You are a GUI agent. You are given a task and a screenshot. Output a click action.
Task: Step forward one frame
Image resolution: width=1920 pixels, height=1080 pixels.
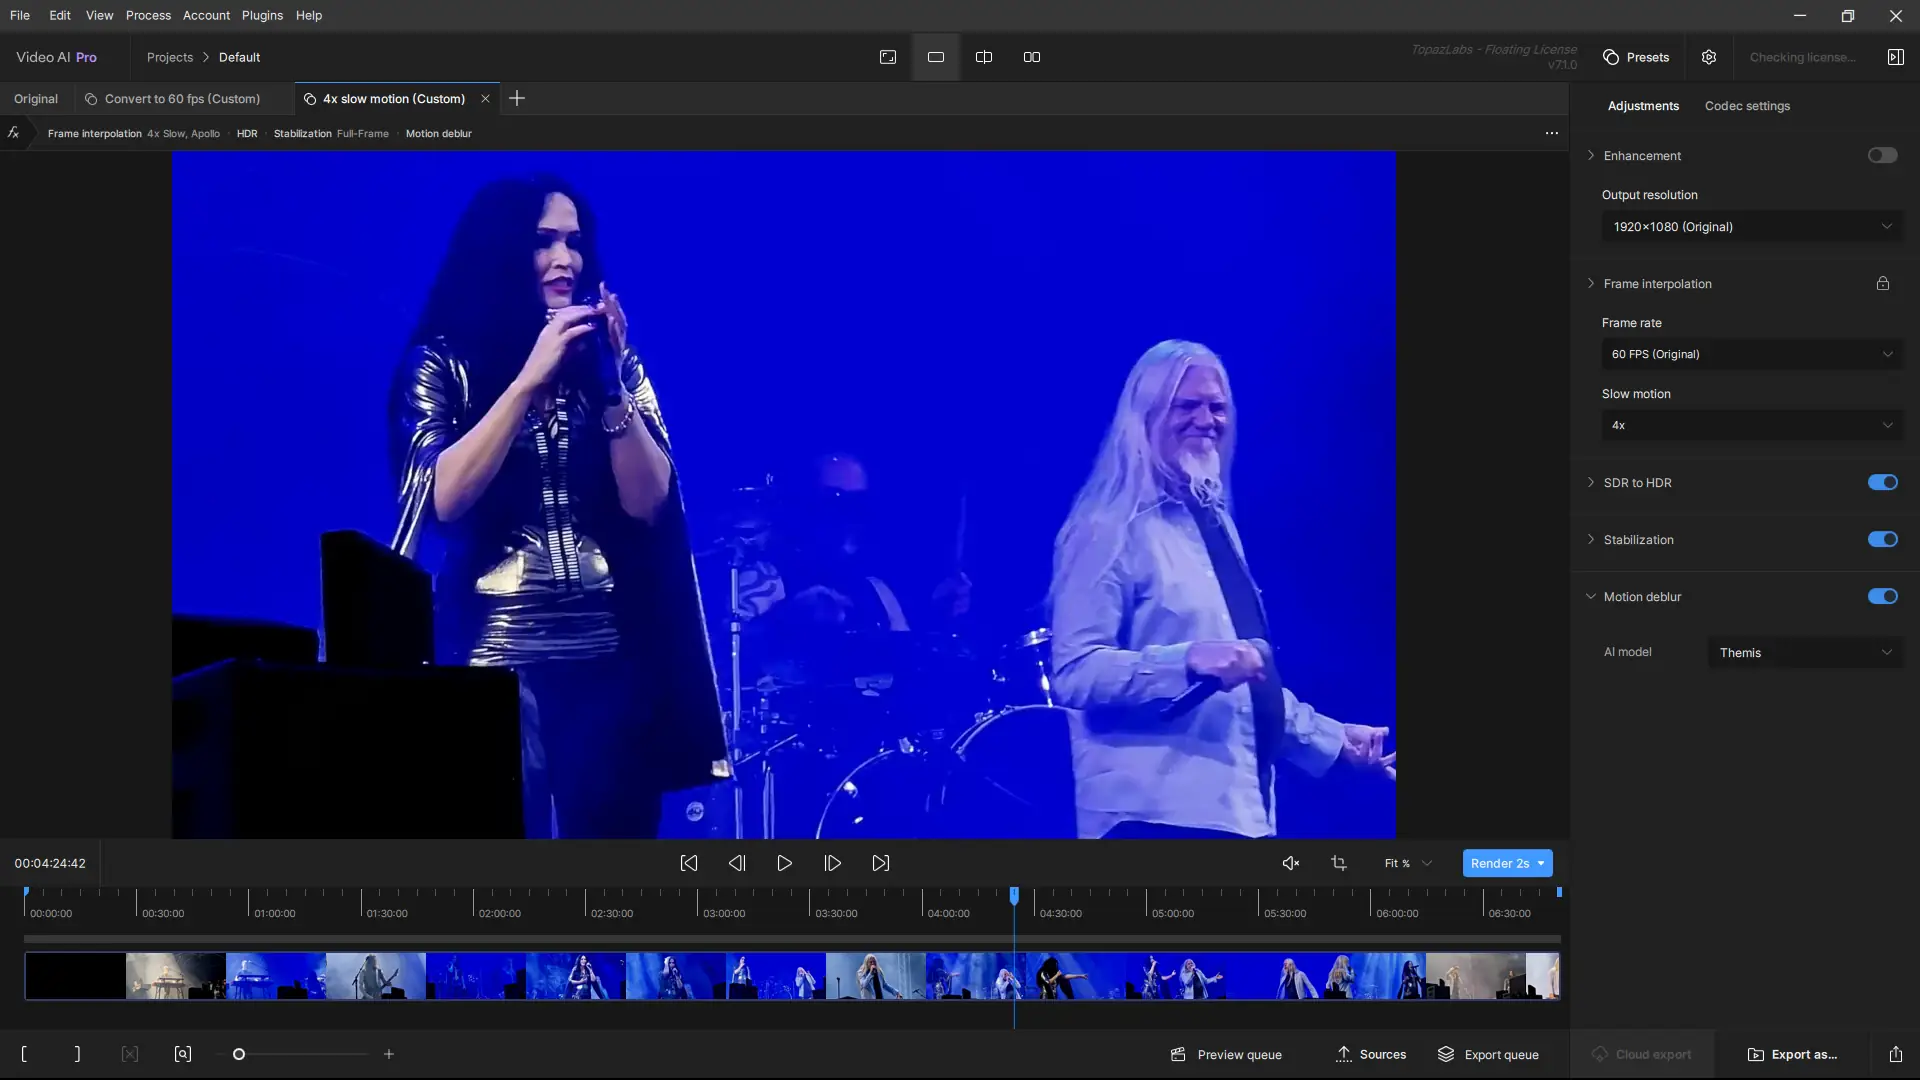point(832,863)
